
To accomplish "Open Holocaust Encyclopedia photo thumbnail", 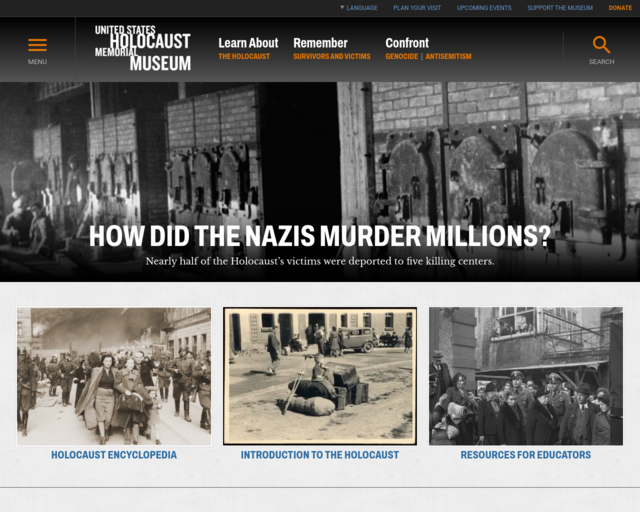I will [114, 376].
